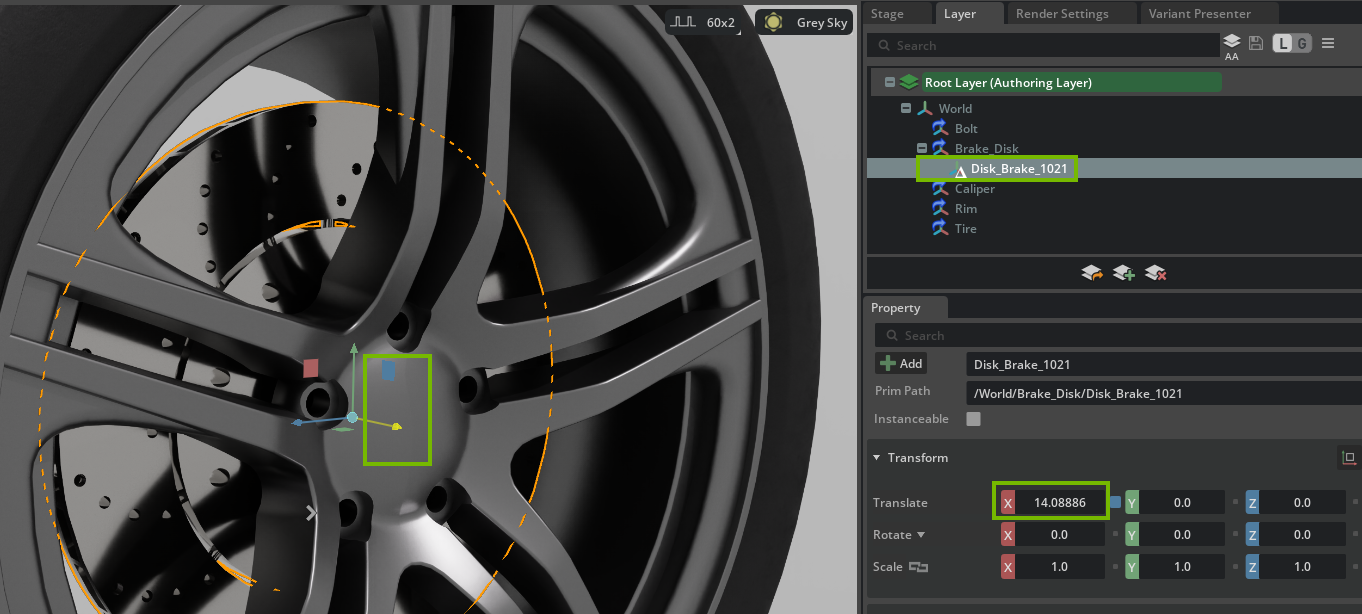Click the red plane handle of gizmo

coord(311,368)
